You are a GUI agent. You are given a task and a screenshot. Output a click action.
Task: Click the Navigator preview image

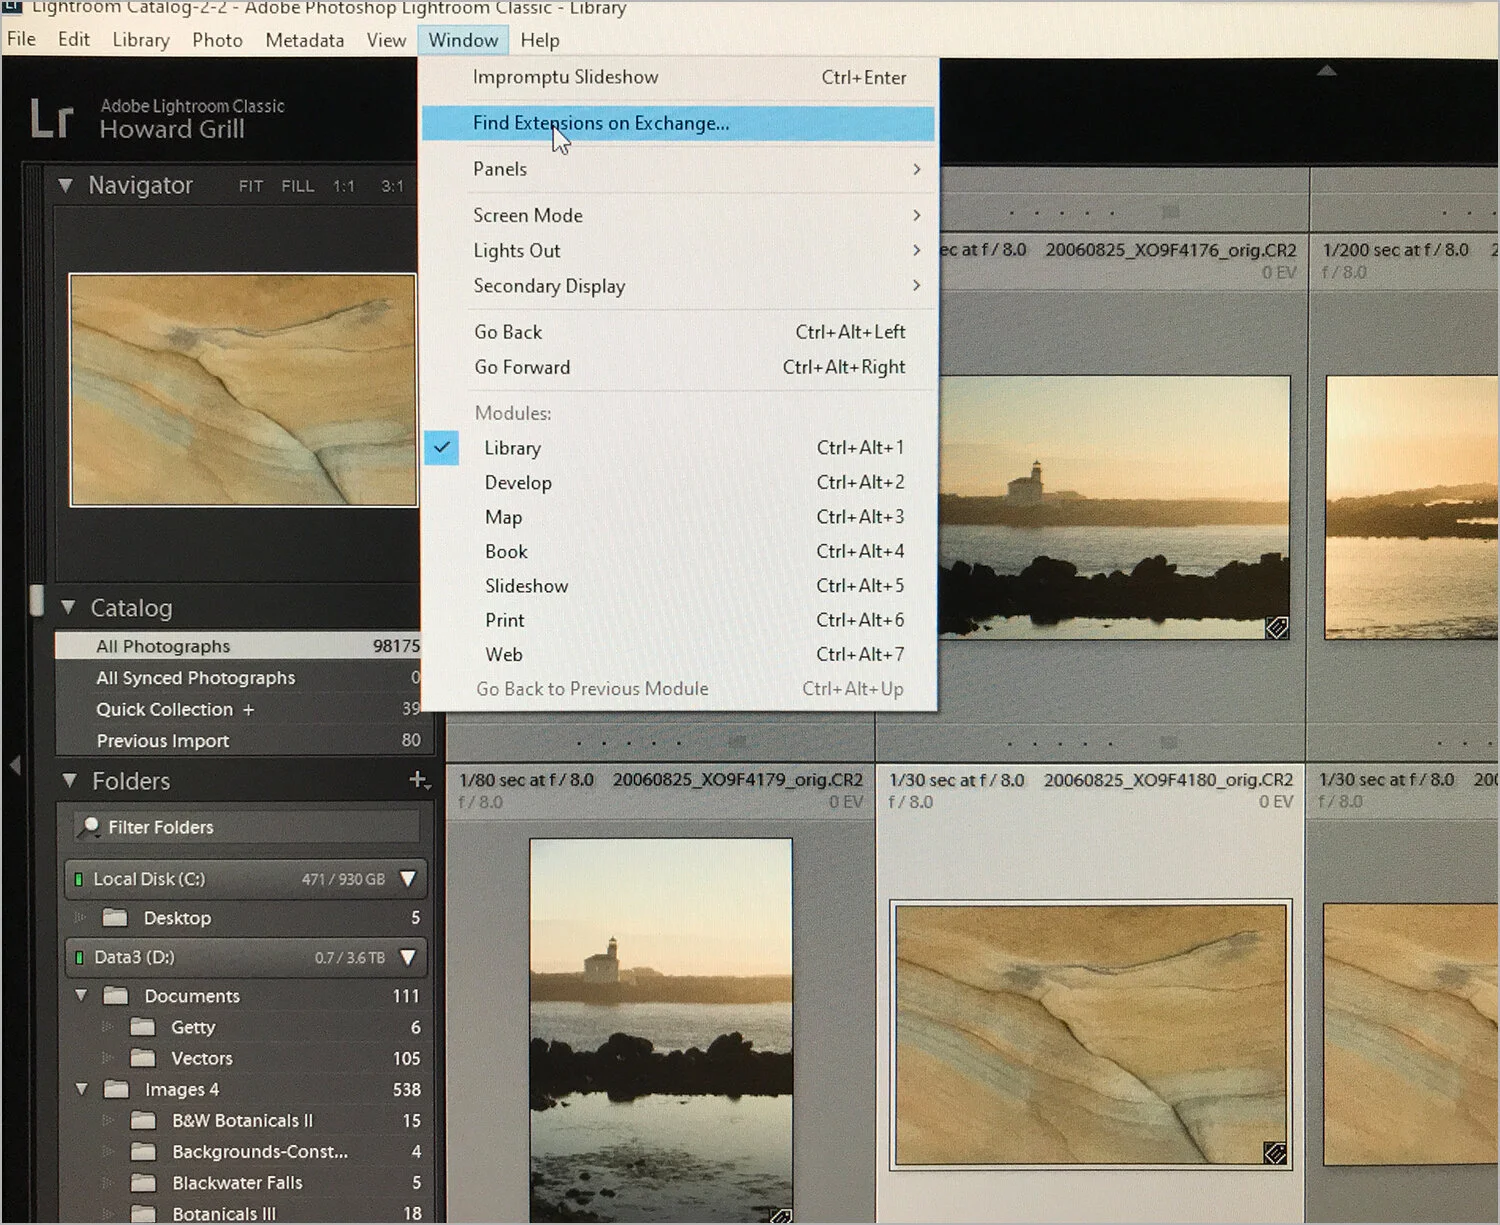click(243, 390)
